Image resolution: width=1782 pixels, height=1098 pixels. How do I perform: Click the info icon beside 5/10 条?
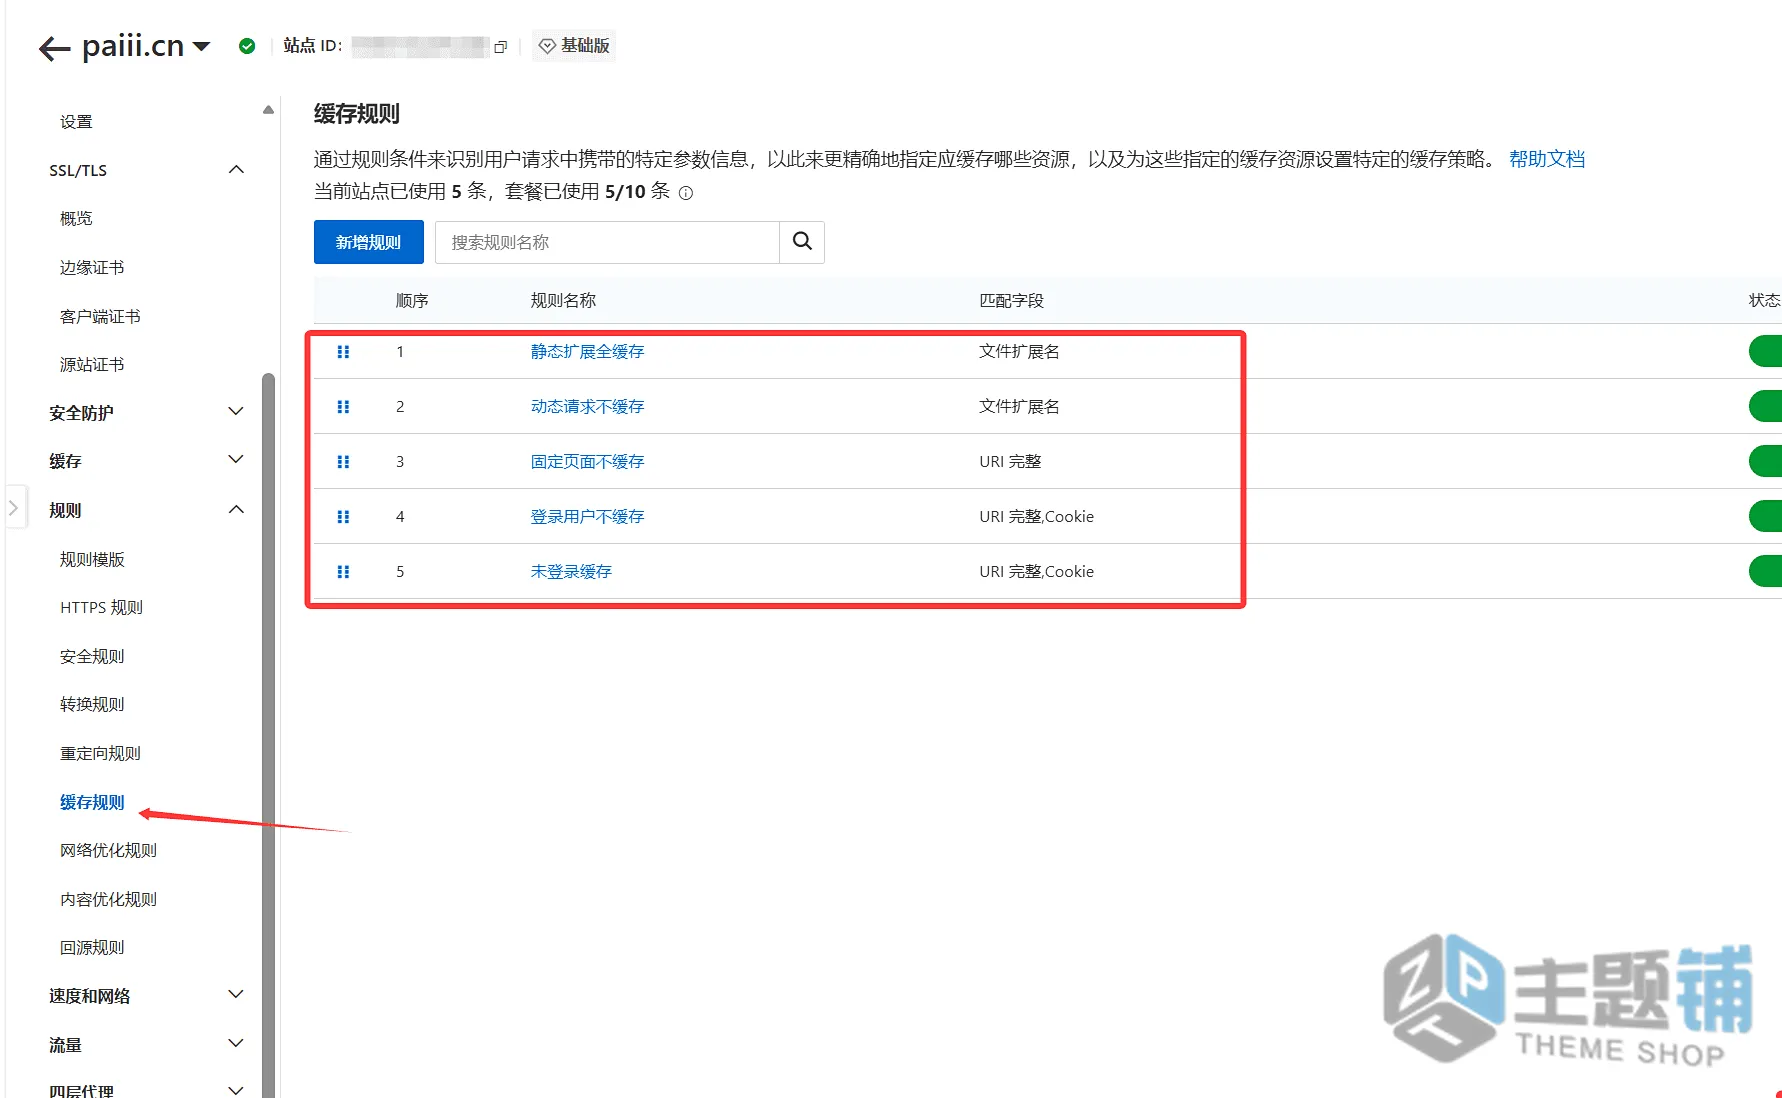click(x=686, y=193)
